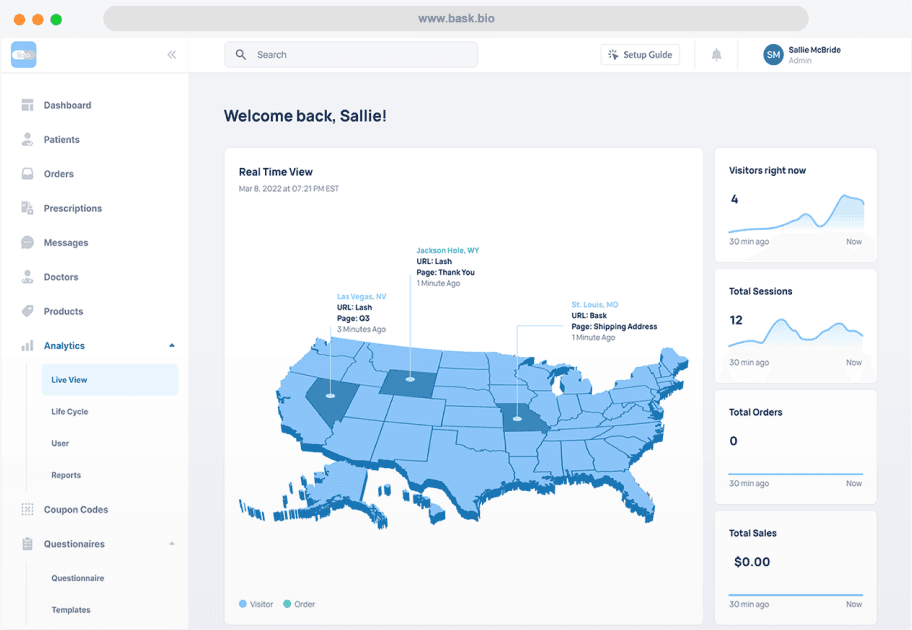Click the Coupon Codes icon
912x630 pixels.
point(27,510)
